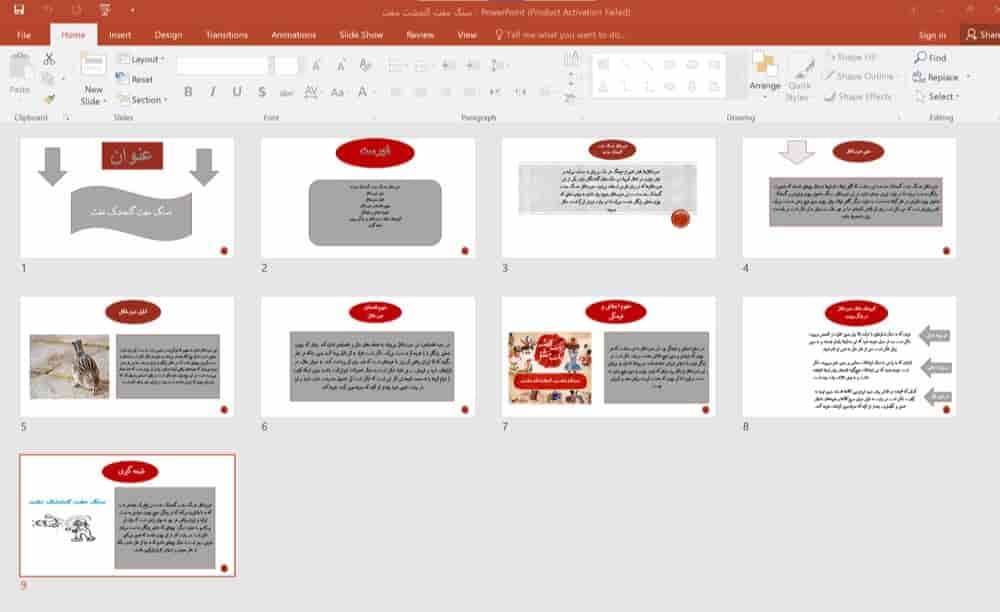The height and width of the screenshot is (612, 1000).
Task: Click the Tell me what you want field
Action: tap(565, 35)
